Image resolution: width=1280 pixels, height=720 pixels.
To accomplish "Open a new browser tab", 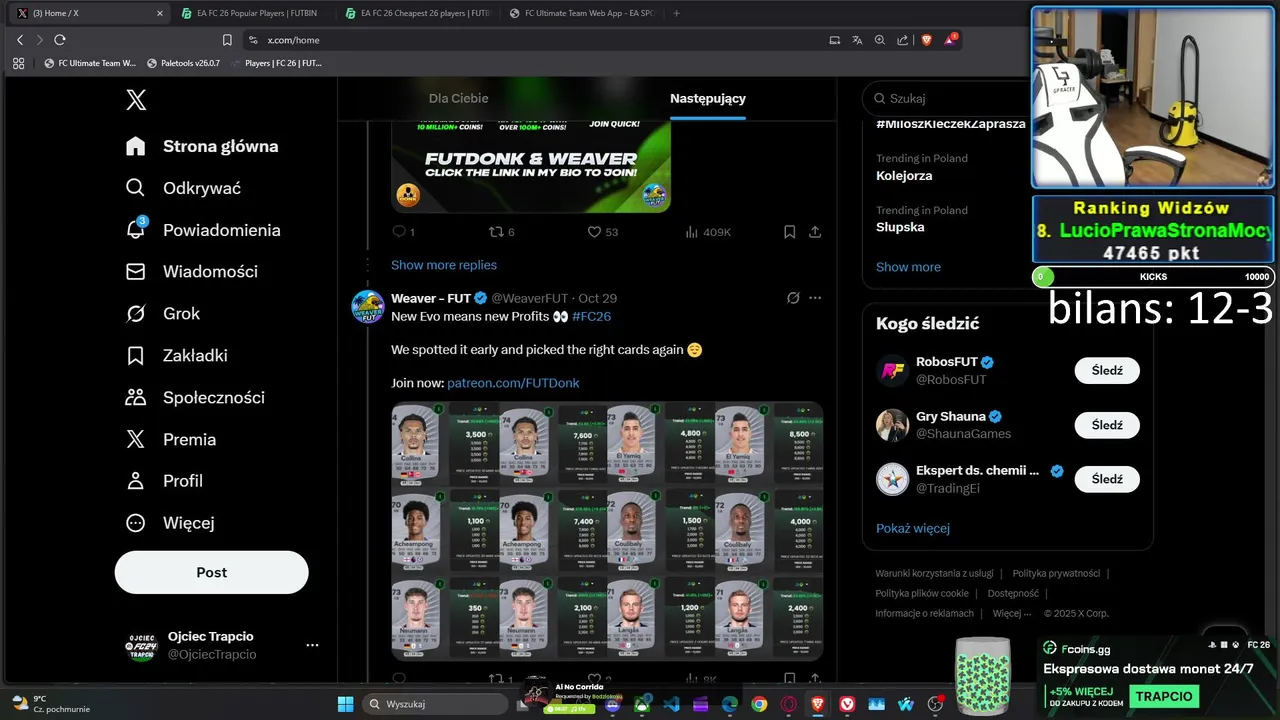I will point(676,13).
